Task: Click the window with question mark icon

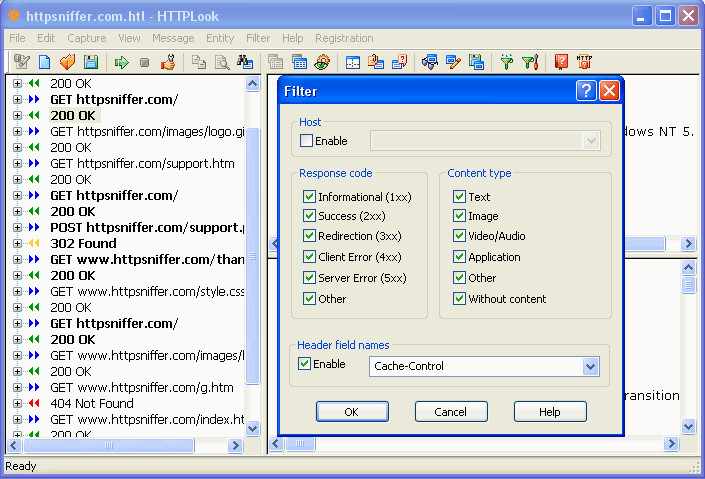Action: pos(399,62)
